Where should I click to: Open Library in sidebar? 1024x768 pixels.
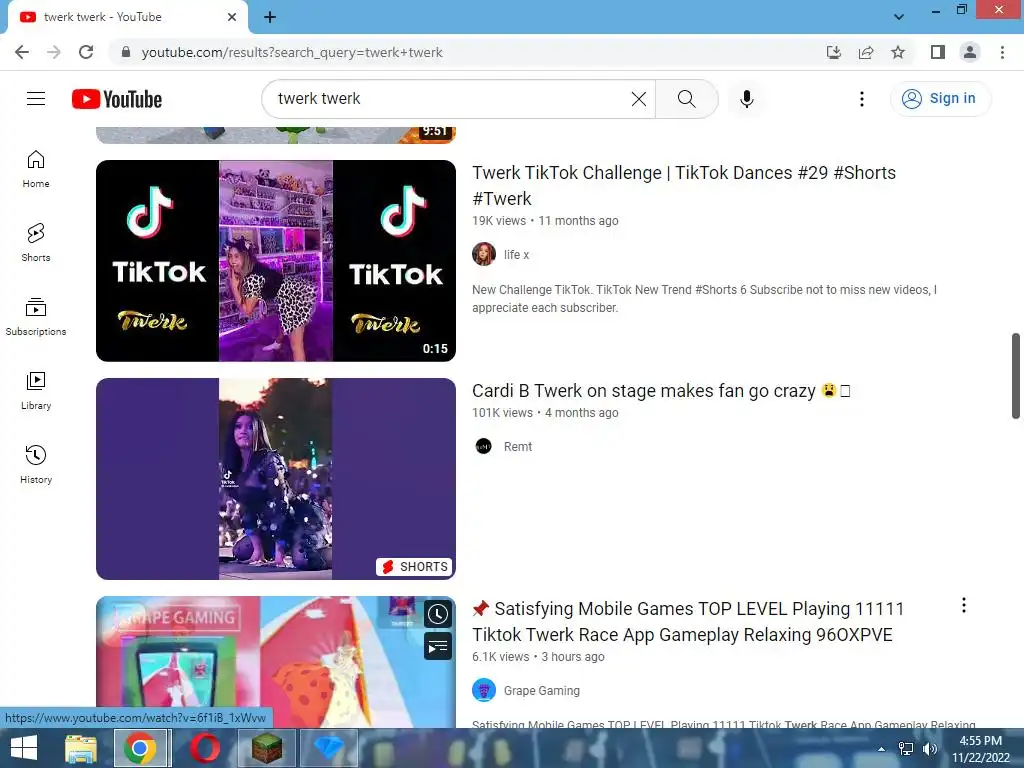pos(36,391)
